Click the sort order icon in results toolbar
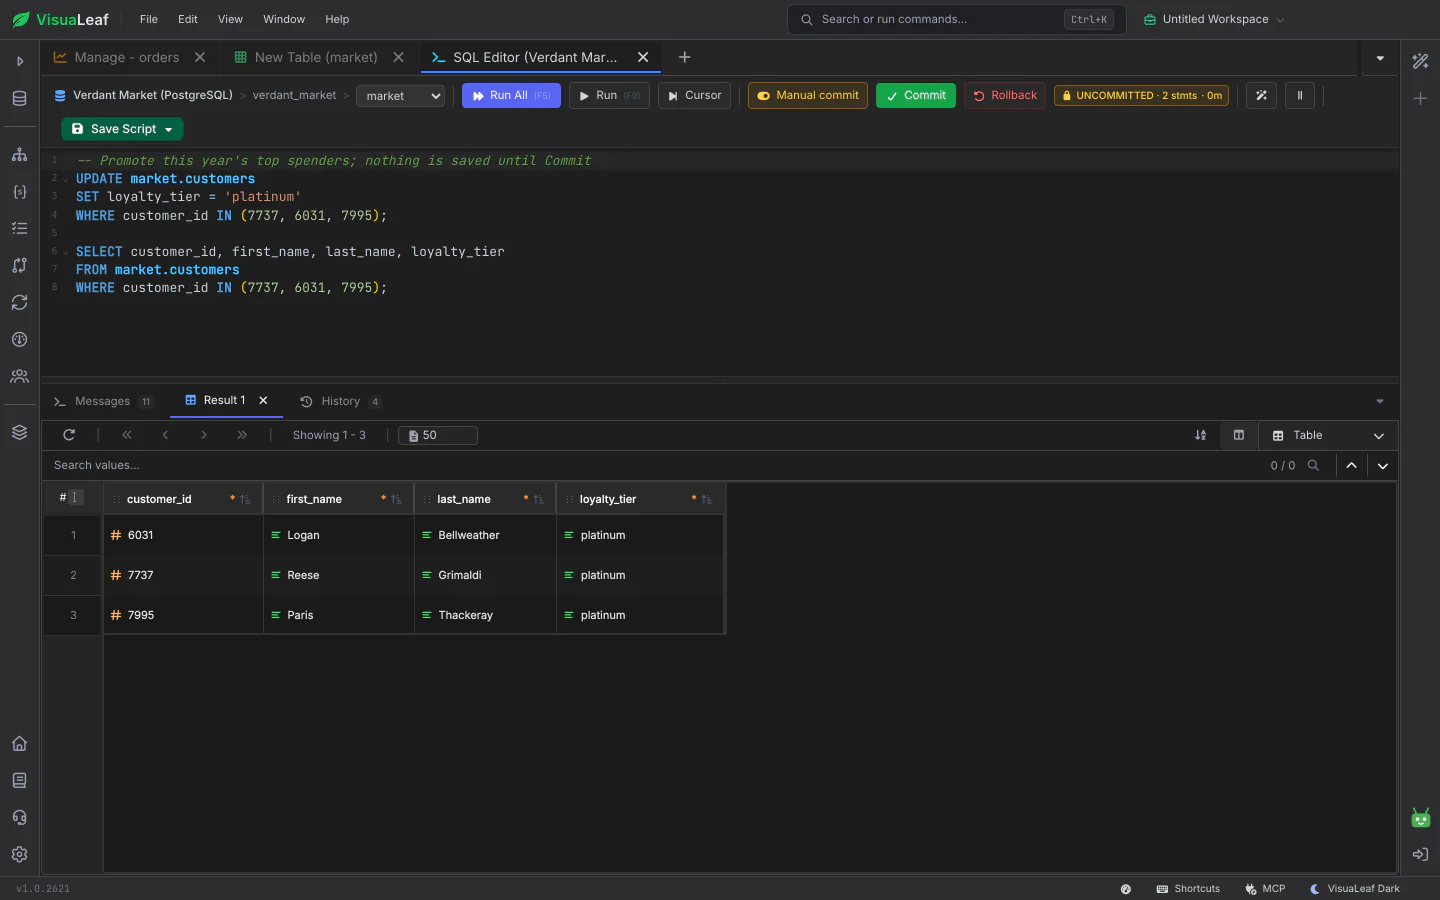The width and height of the screenshot is (1440, 900). [x=1201, y=435]
